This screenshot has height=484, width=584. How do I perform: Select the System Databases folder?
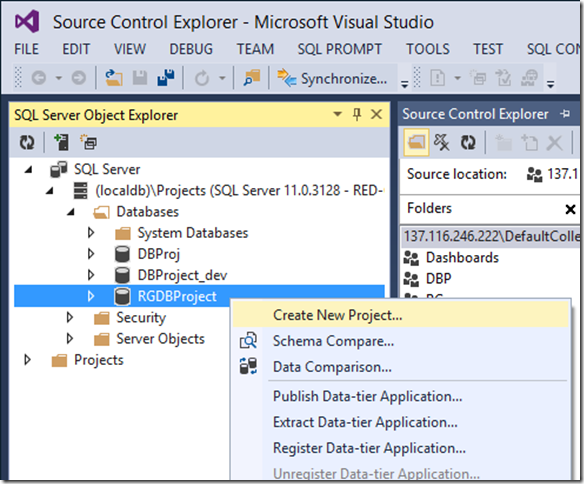[x=193, y=233]
